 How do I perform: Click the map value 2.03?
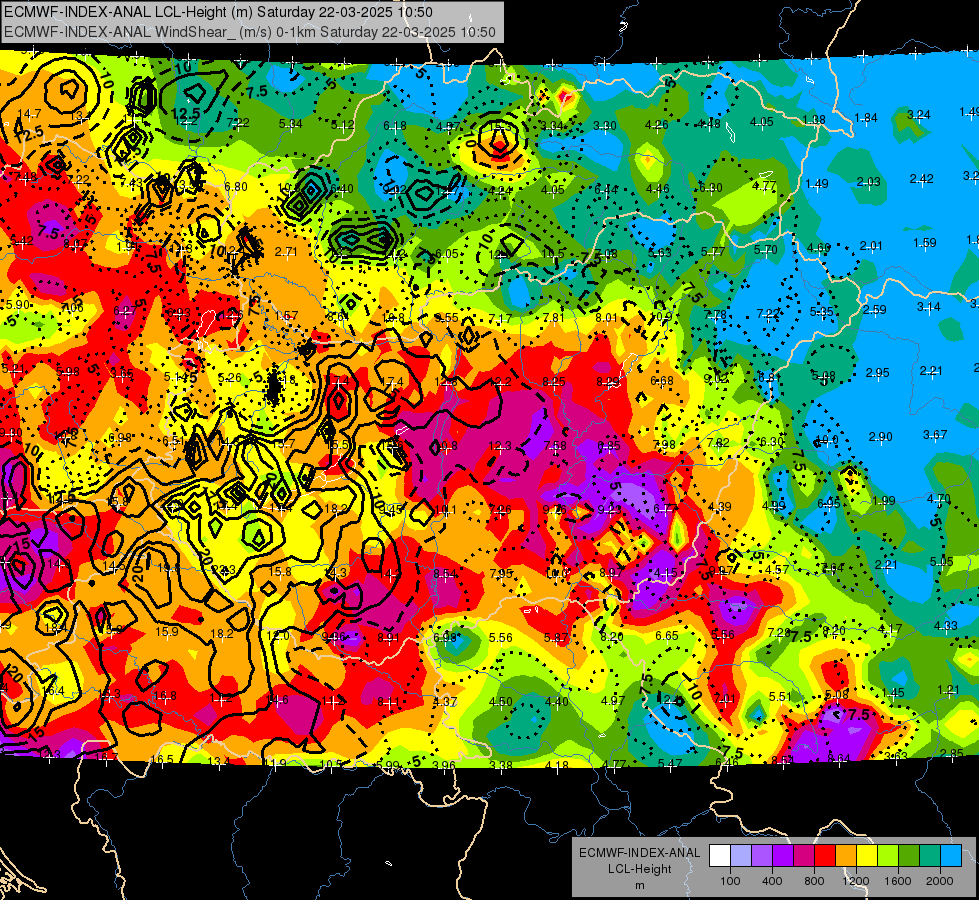(868, 182)
